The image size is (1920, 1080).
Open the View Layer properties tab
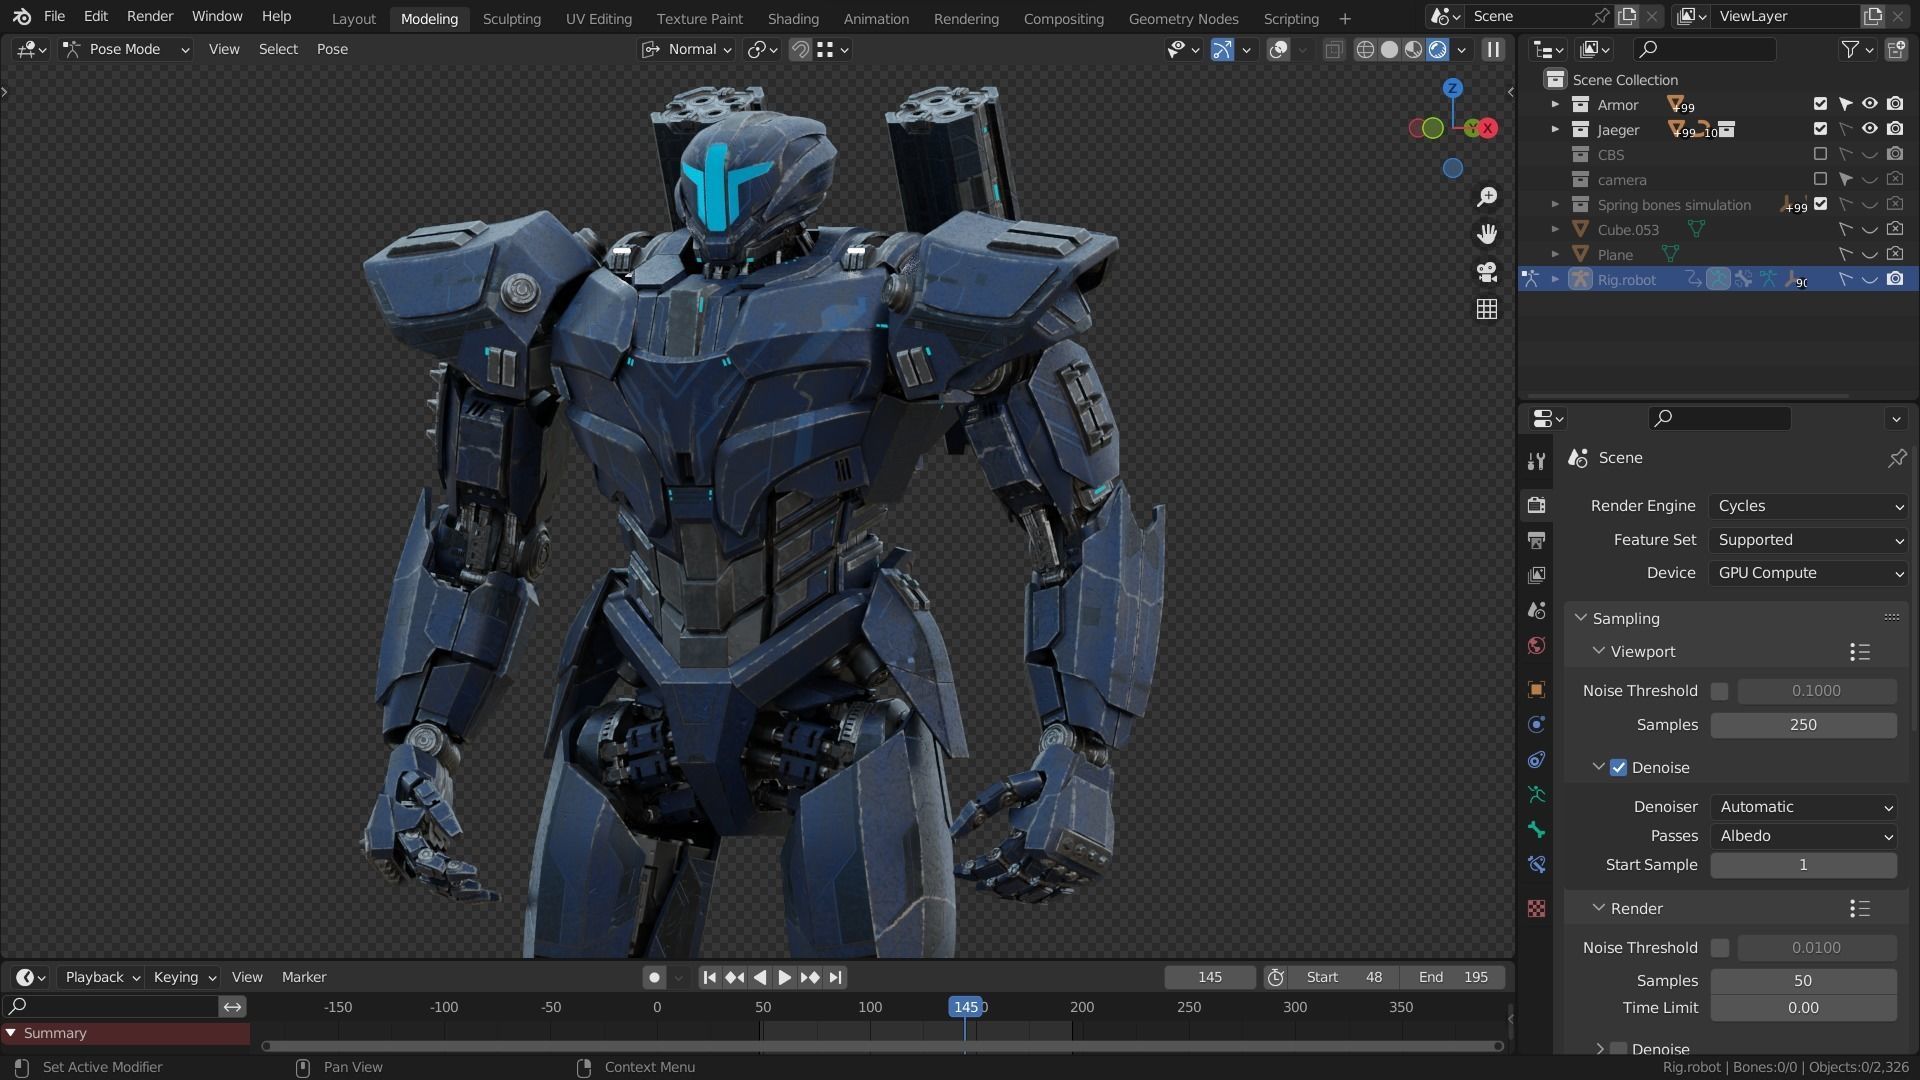[x=1537, y=575]
